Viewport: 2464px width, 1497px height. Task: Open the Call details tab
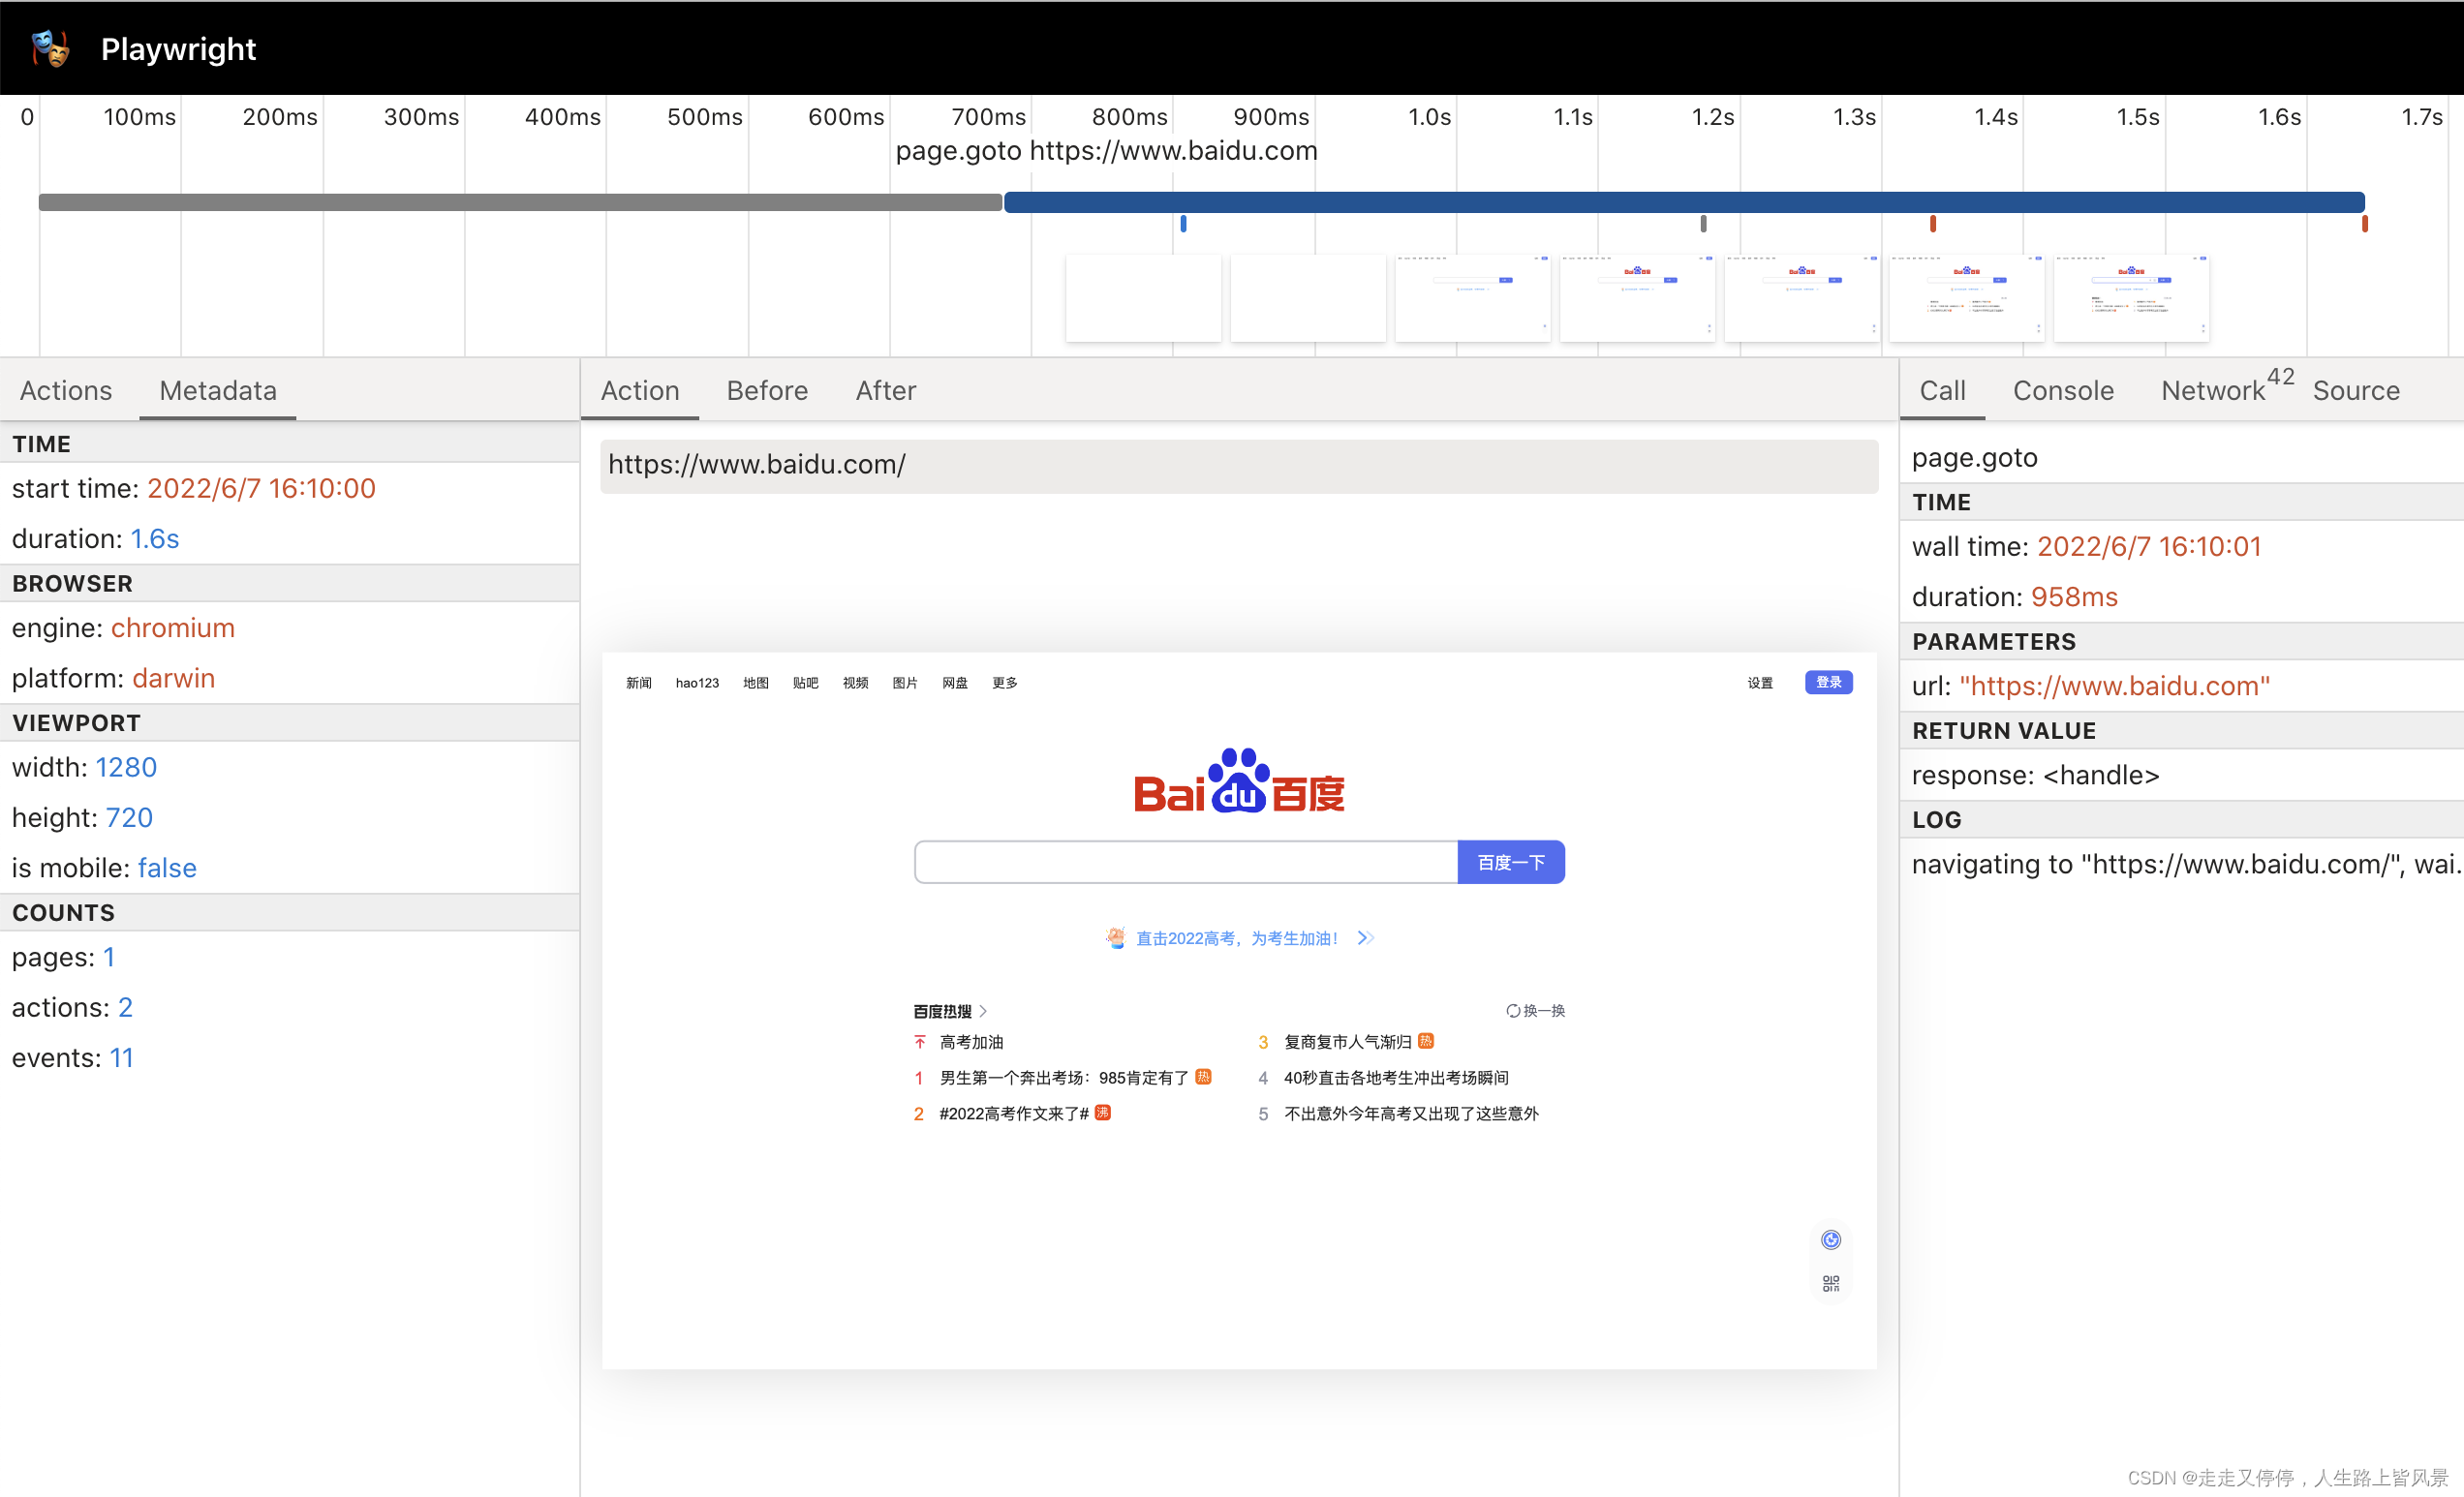point(1942,390)
